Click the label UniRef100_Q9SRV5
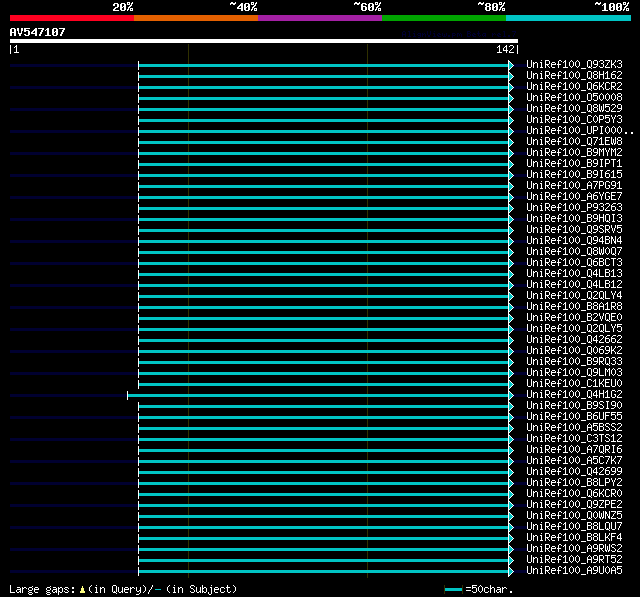Image resolution: width=640 pixels, height=597 pixels. click(x=574, y=230)
